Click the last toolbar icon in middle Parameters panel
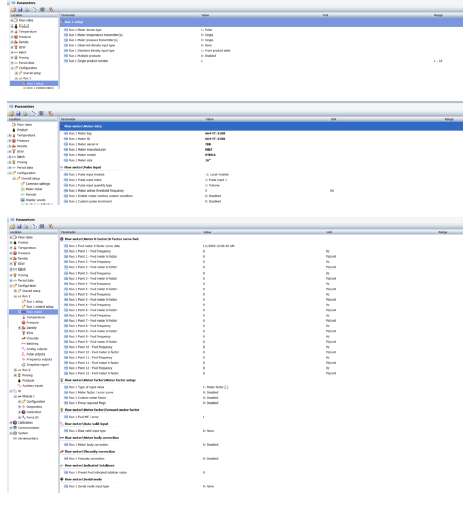This screenshot has width=475, height=522. 51,114
